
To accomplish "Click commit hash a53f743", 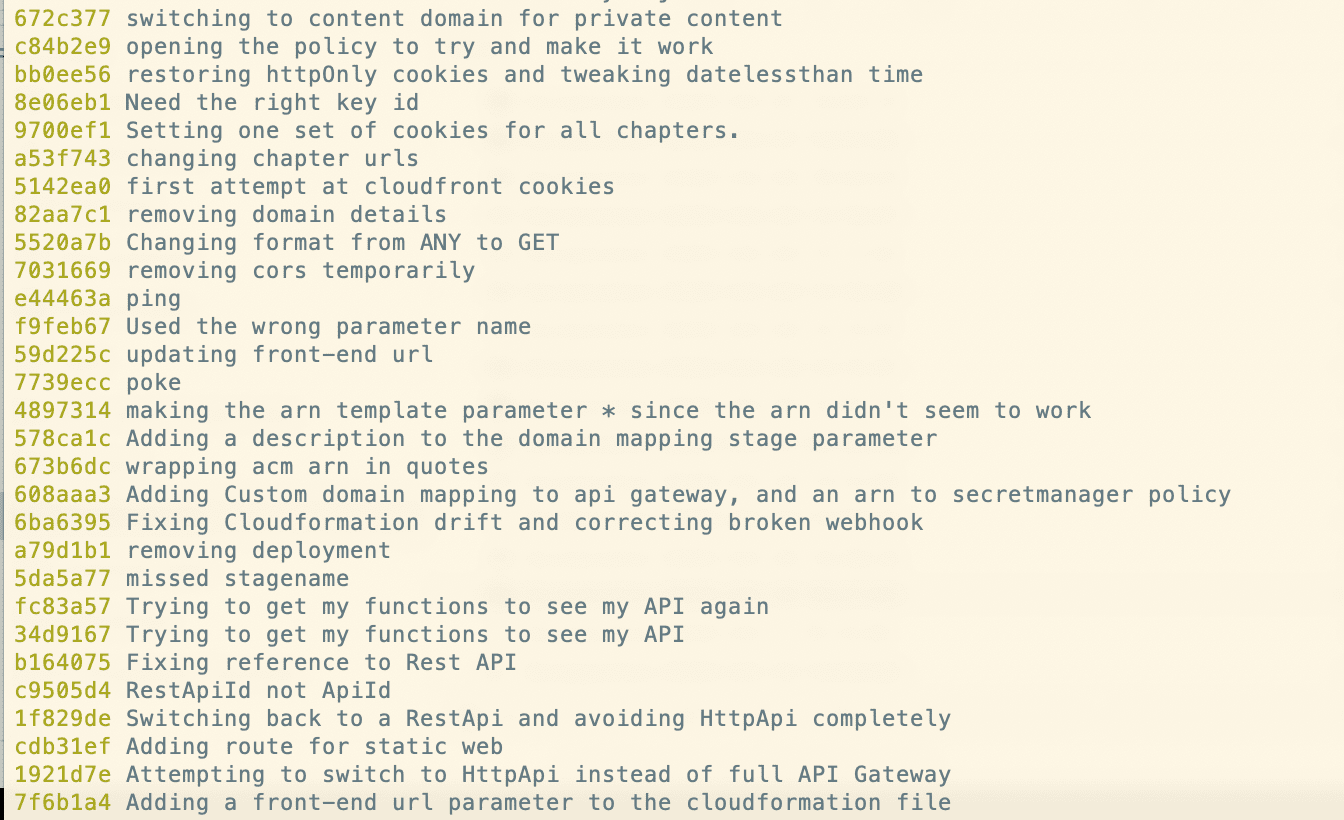I will [62, 159].
